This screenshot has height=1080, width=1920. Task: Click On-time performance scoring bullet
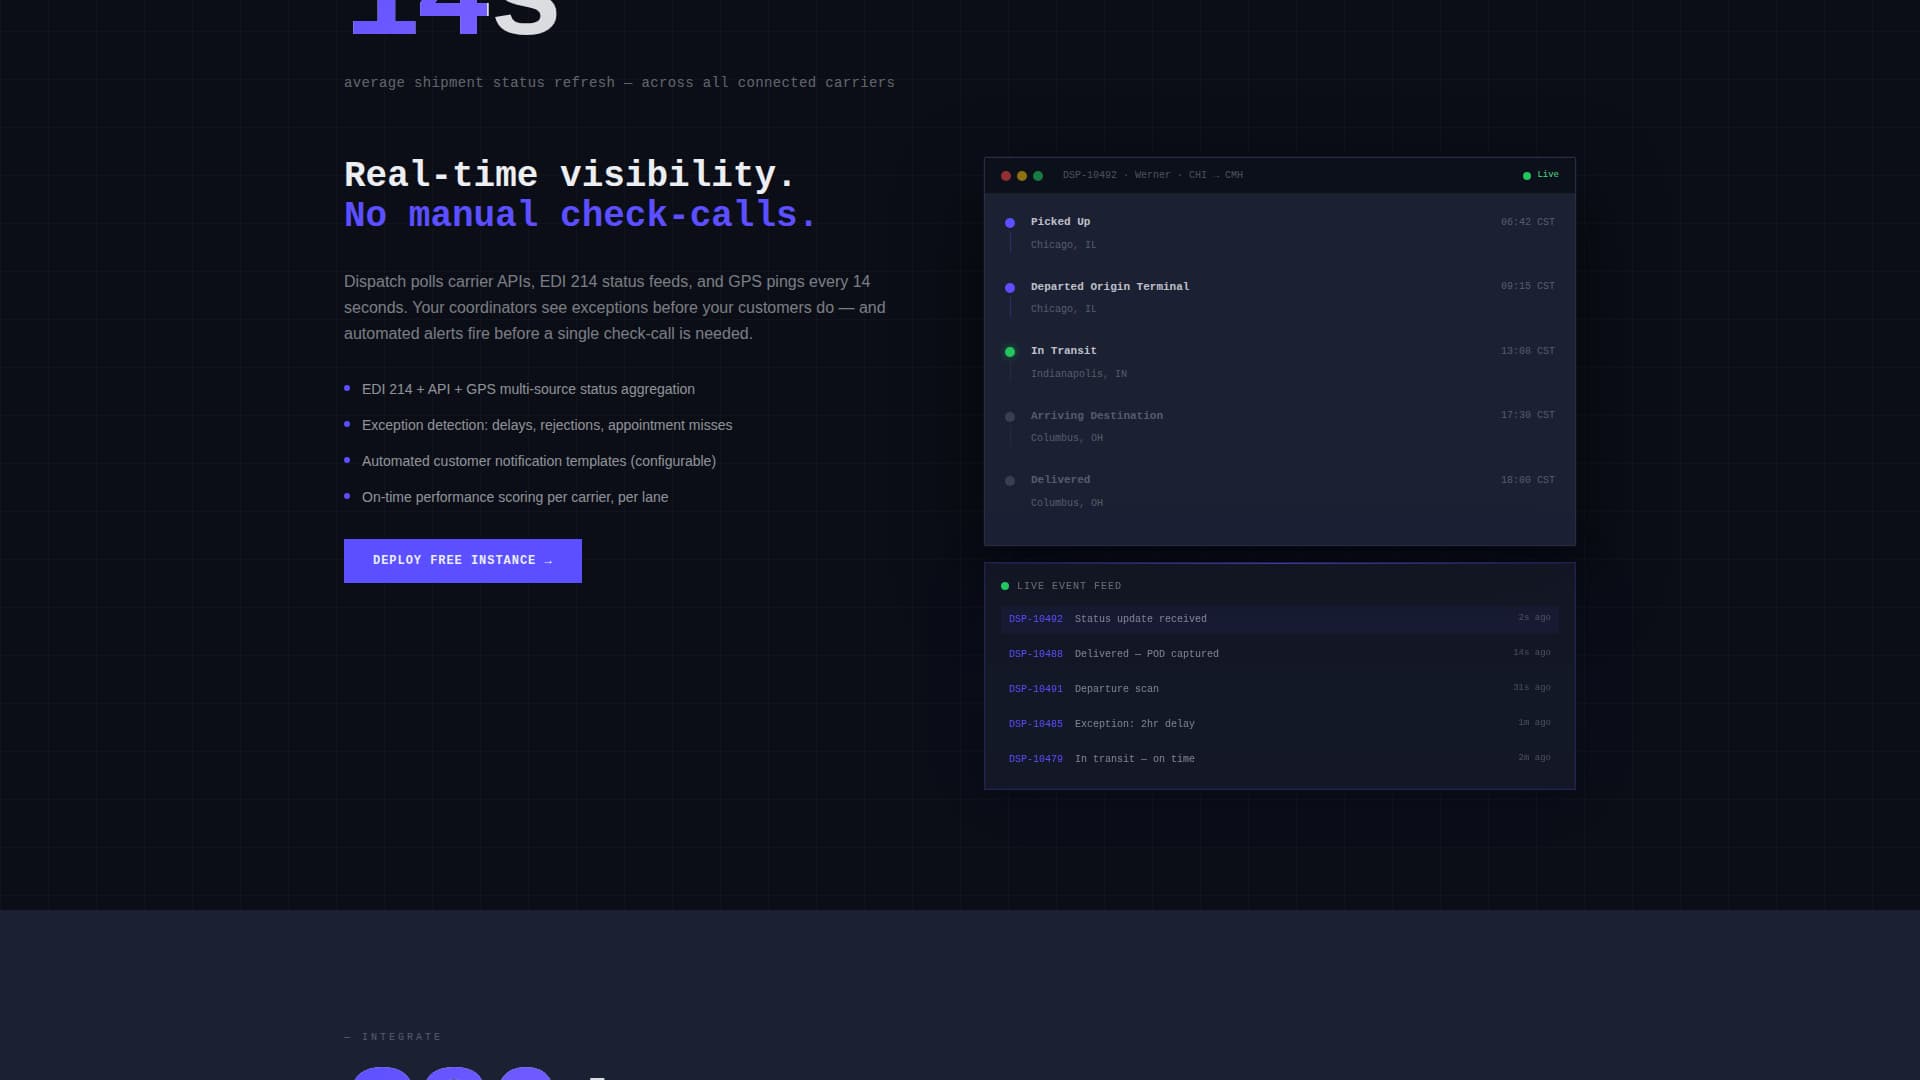pos(515,497)
